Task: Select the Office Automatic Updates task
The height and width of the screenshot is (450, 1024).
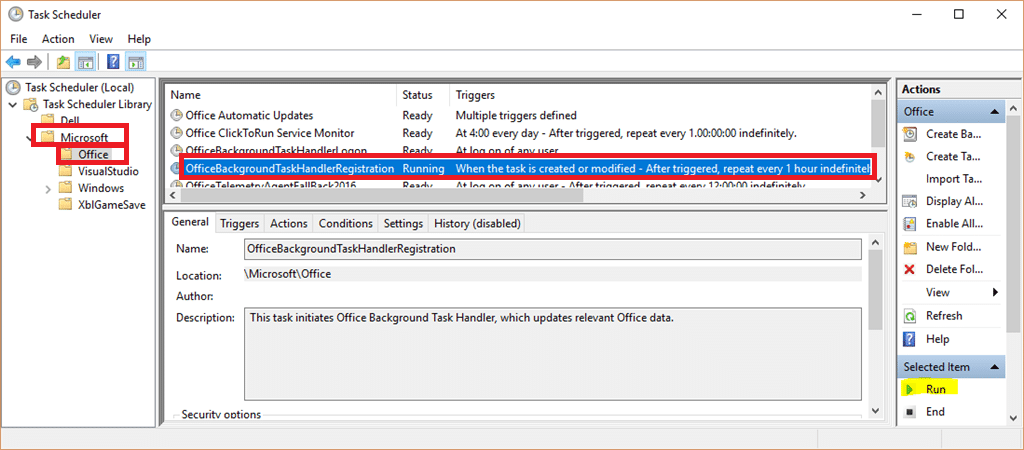Action: pos(249,115)
